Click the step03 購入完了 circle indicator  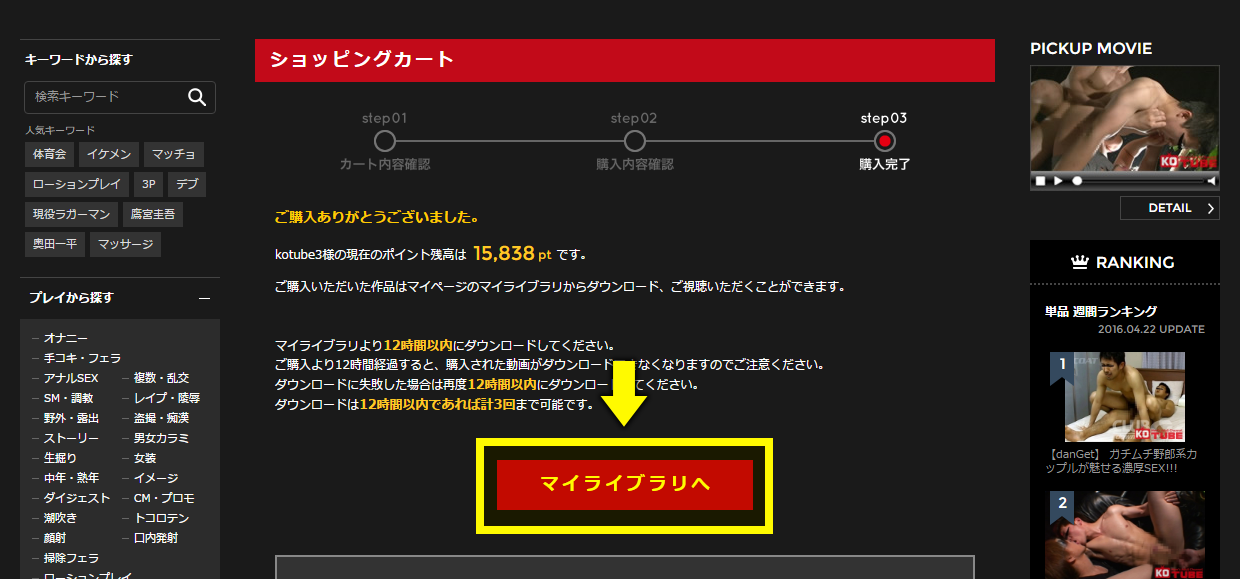tap(884, 141)
